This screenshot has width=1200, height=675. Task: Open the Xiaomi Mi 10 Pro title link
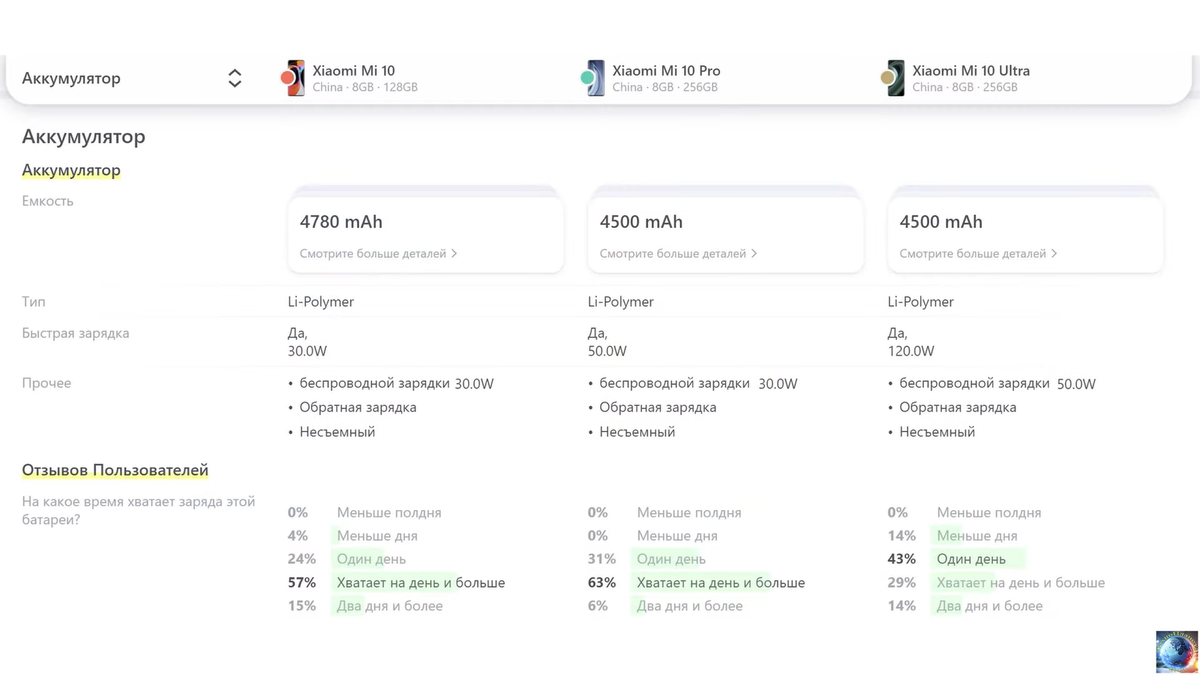(665, 70)
